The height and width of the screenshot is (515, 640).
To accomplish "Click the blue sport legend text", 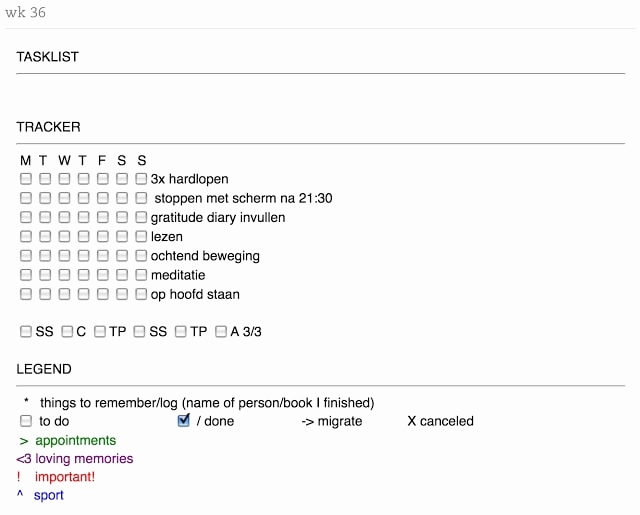I will click(x=49, y=495).
